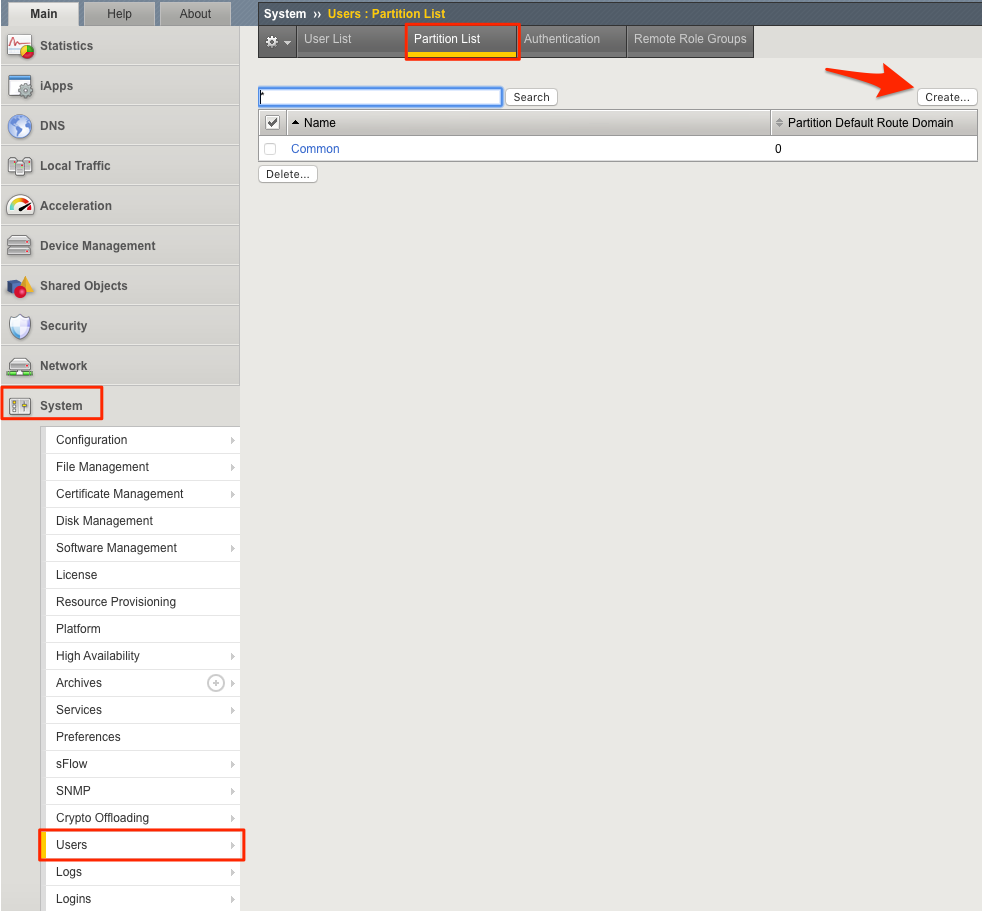Open the User List tab
982x911 pixels.
pyautogui.click(x=328, y=39)
